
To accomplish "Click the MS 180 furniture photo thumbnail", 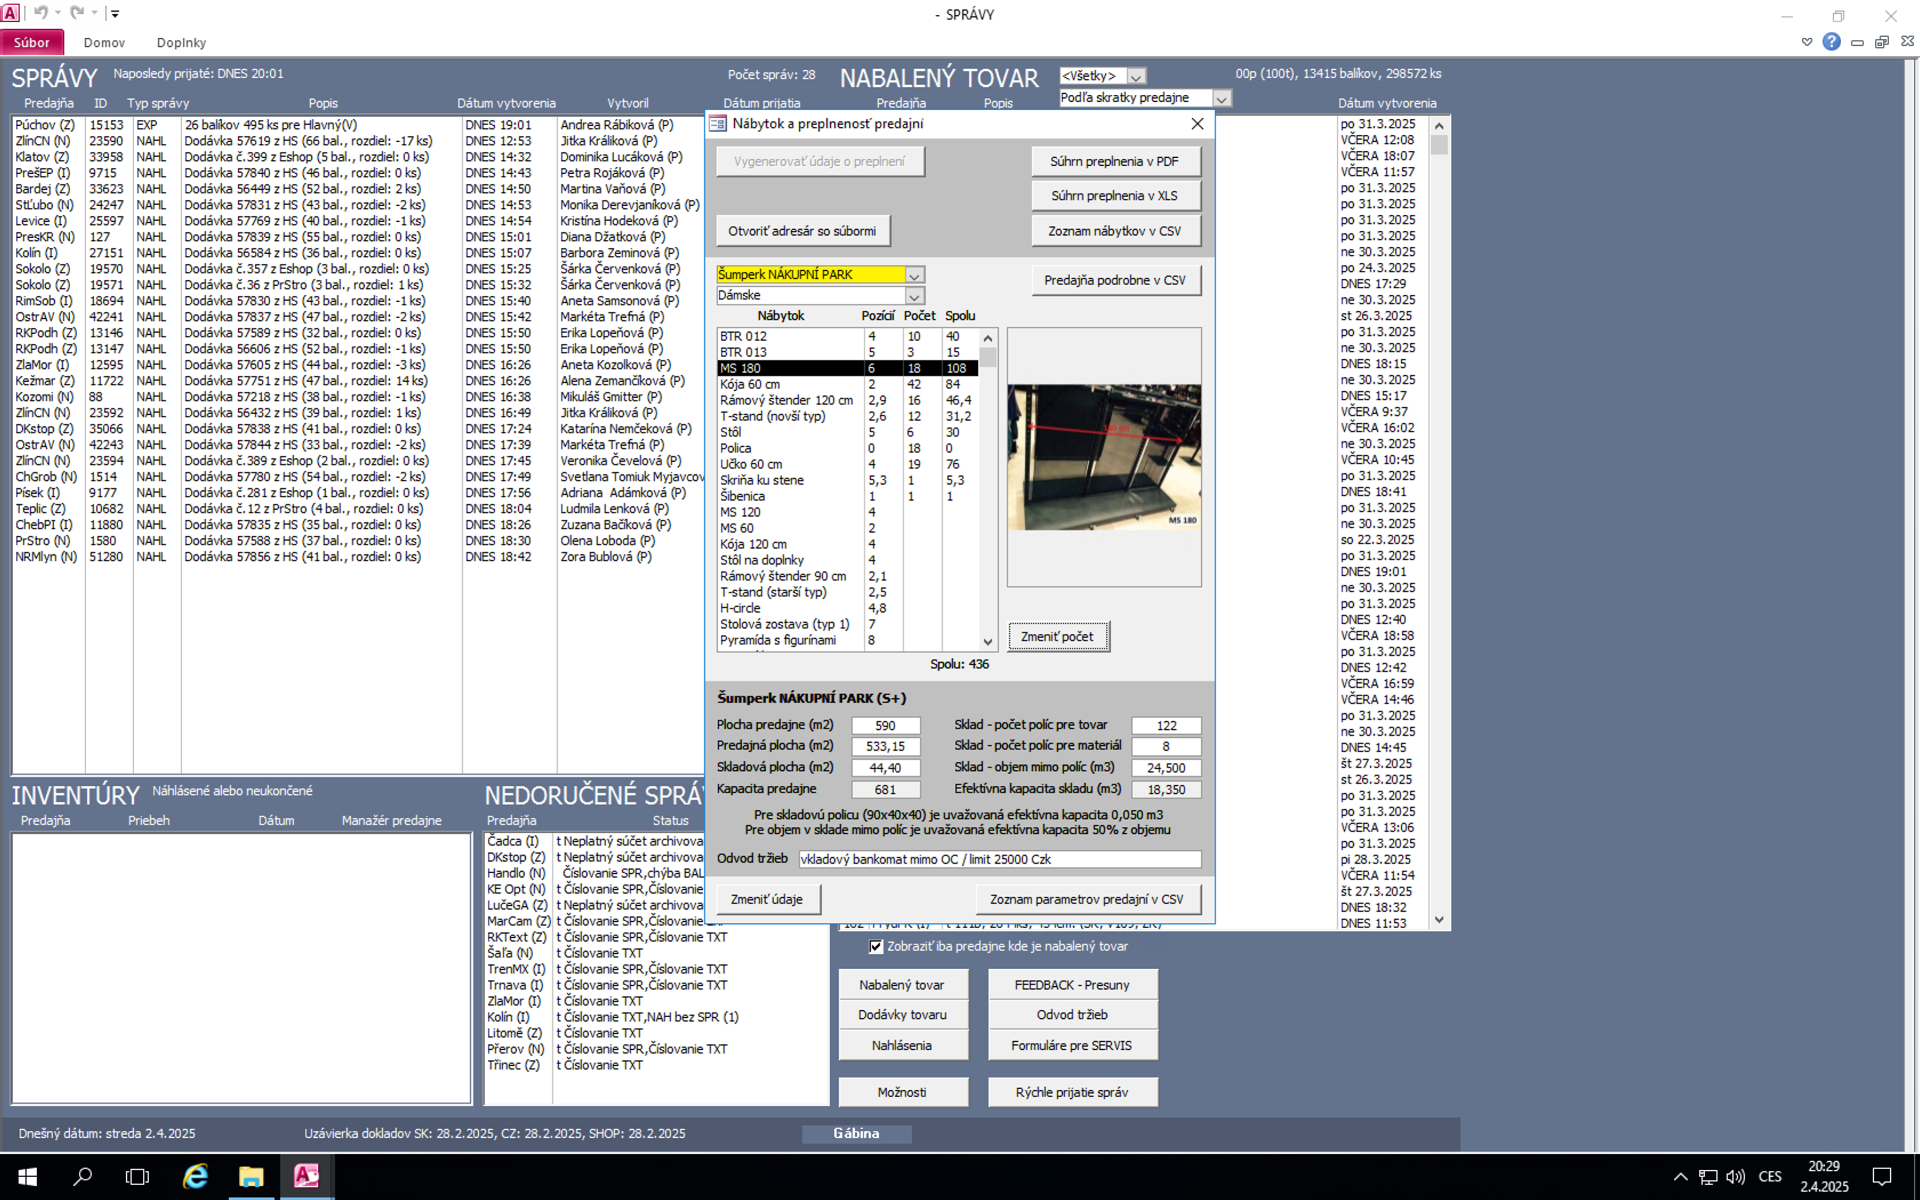I will tap(1104, 456).
